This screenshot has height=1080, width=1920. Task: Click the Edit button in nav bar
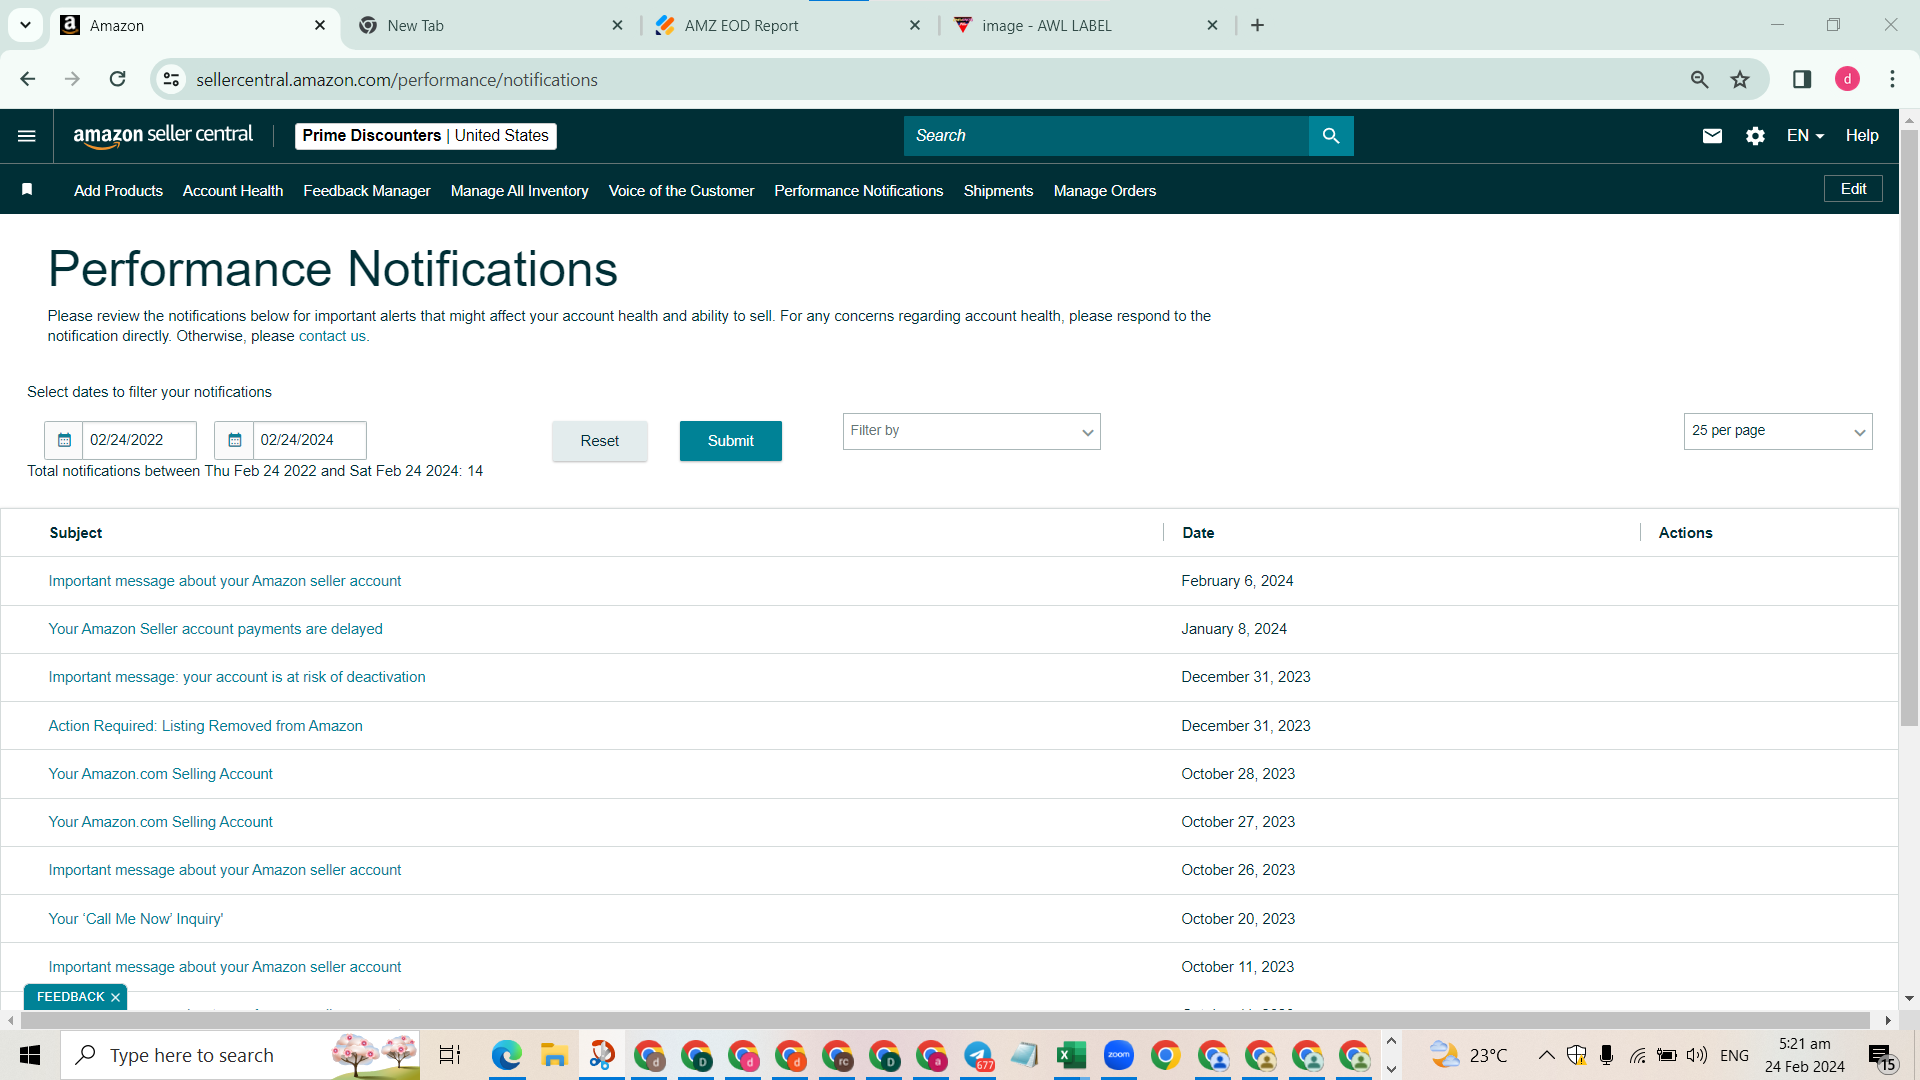(x=1854, y=189)
